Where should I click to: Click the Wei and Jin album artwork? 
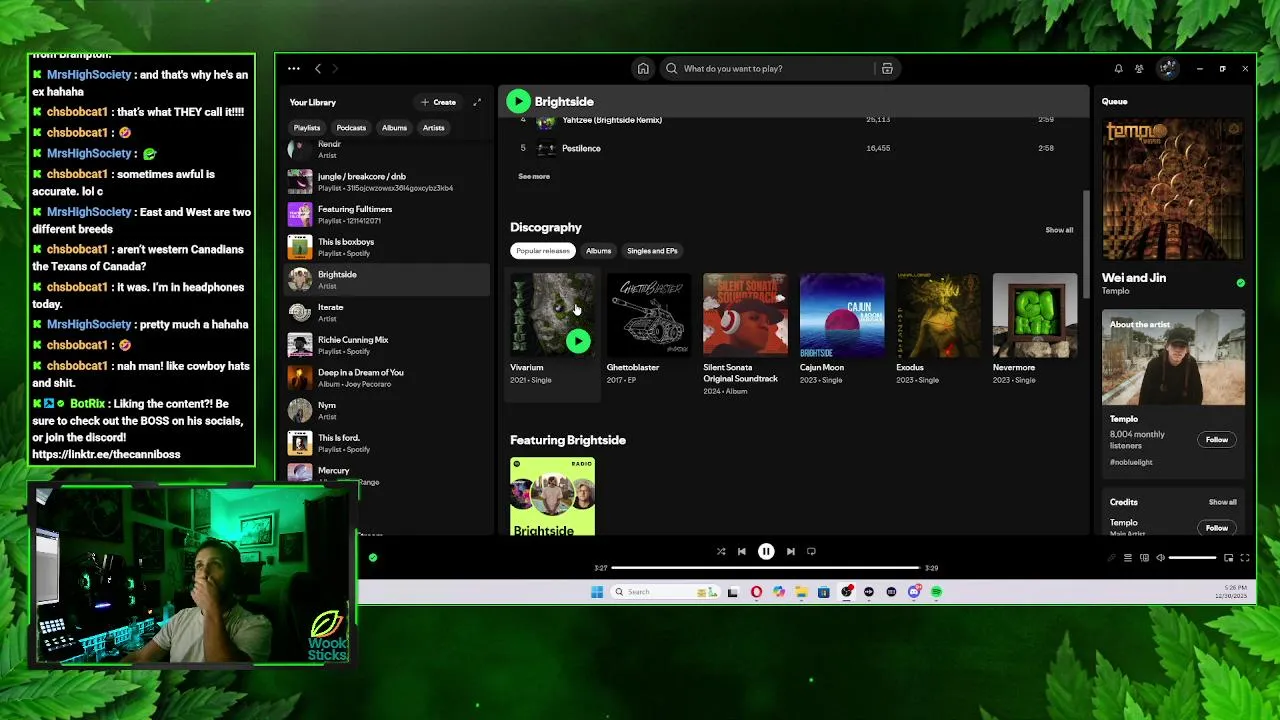1174,189
